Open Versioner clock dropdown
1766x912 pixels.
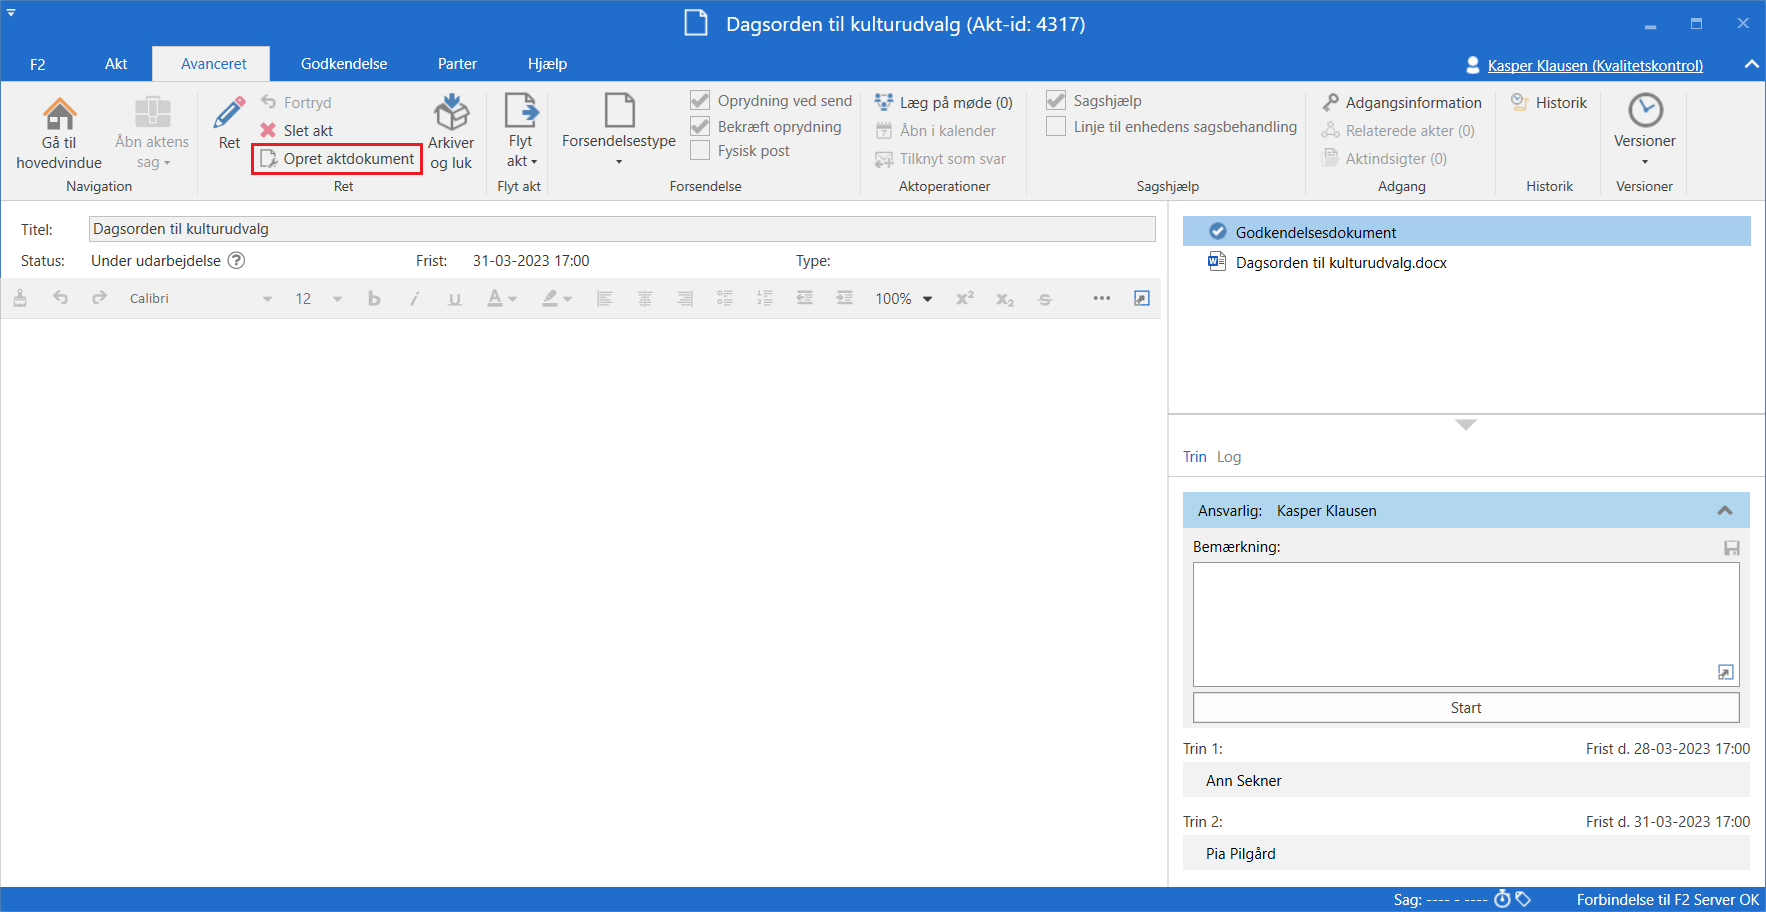1645,130
